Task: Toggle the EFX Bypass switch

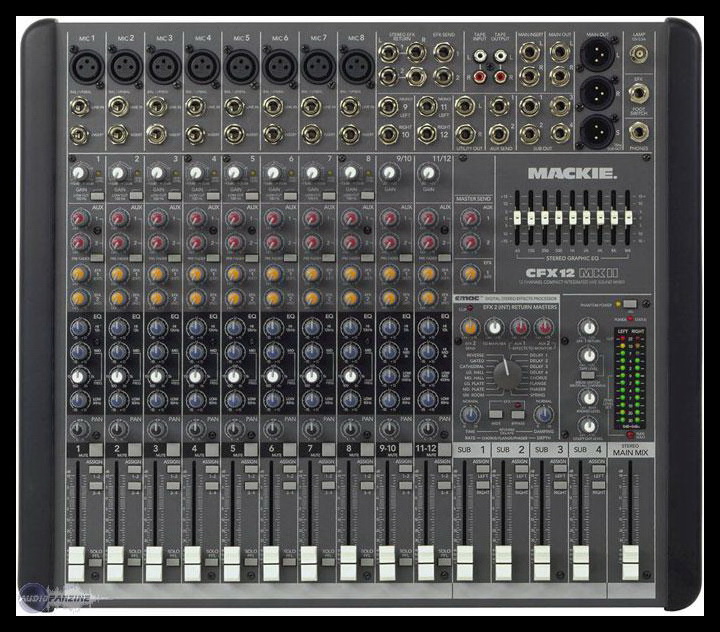Action: tap(518, 414)
